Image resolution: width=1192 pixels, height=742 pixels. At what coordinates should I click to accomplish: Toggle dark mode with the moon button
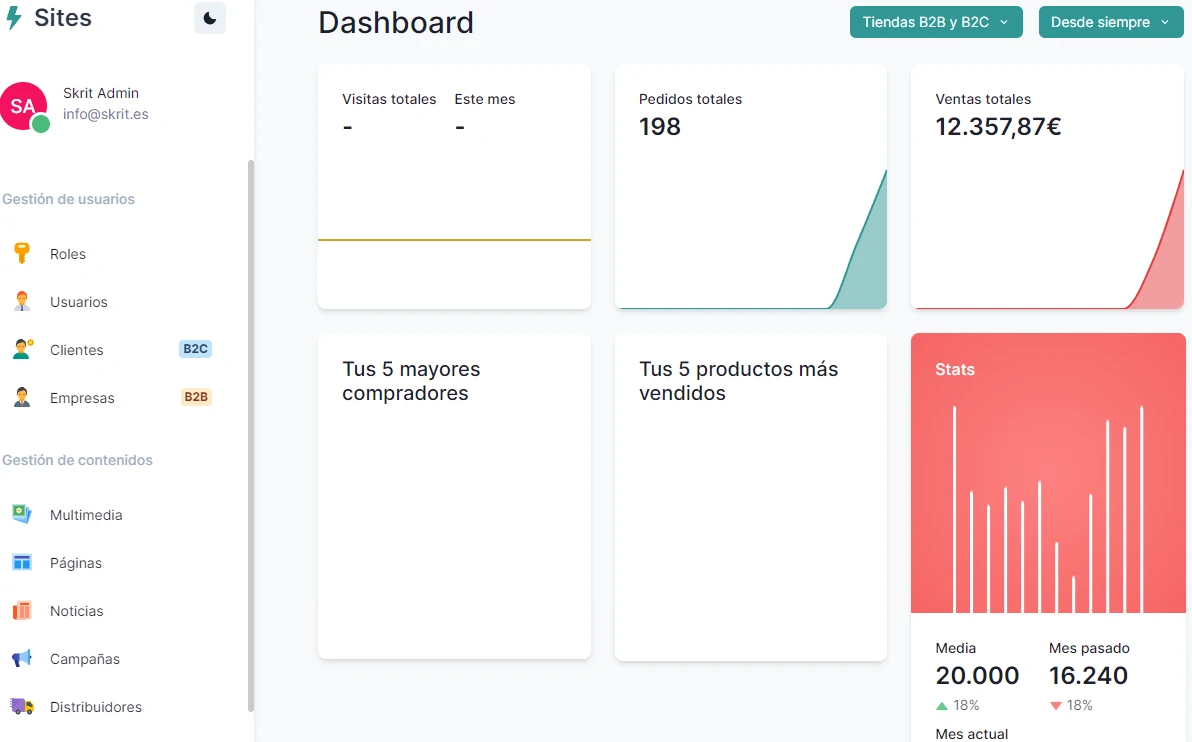[x=210, y=18]
